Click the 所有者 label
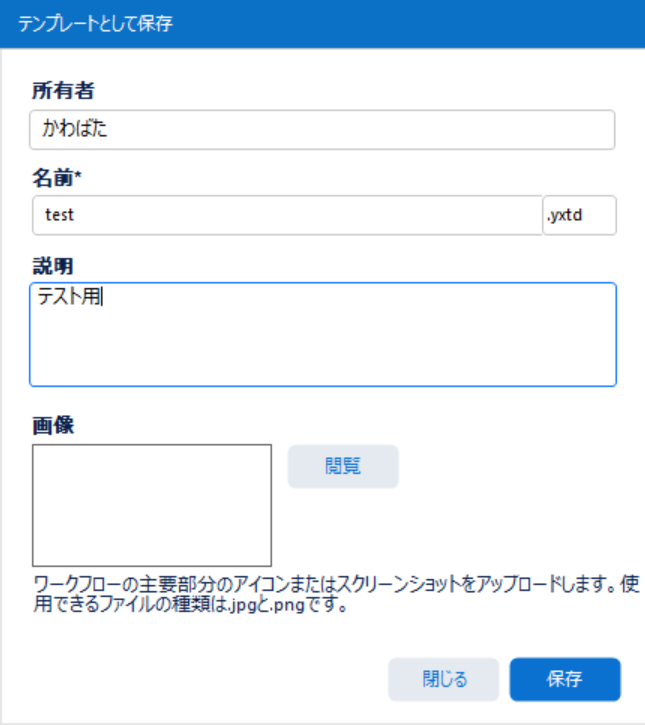Screen dimensions: 645x725 click(63, 91)
